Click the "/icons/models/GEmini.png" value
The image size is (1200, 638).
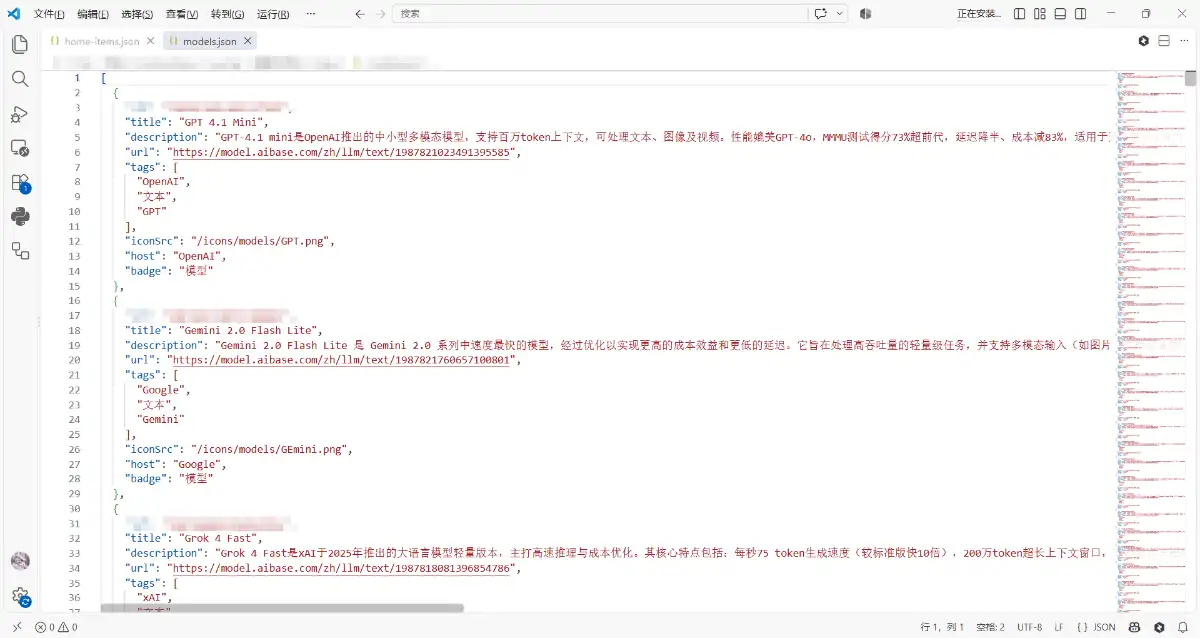pyautogui.click(x=270, y=449)
